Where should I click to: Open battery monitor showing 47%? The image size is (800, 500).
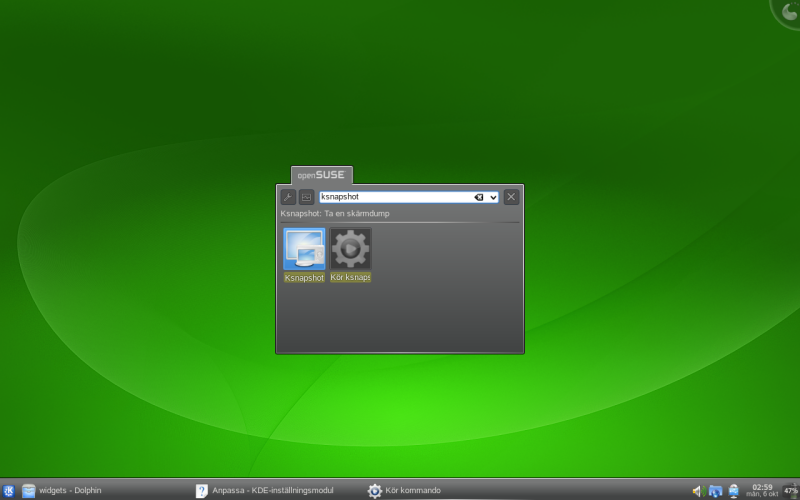pos(790,491)
